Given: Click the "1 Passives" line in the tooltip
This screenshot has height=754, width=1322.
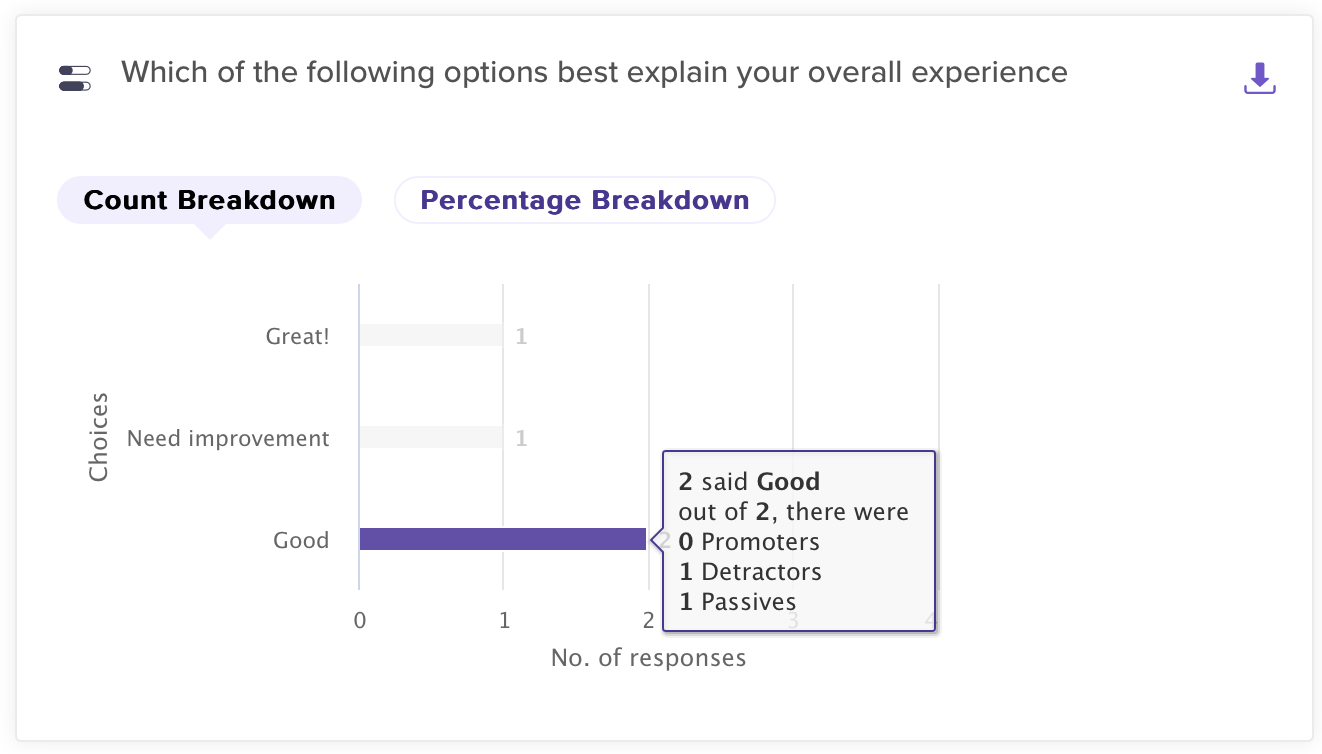Looking at the screenshot, I should [x=738, y=602].
